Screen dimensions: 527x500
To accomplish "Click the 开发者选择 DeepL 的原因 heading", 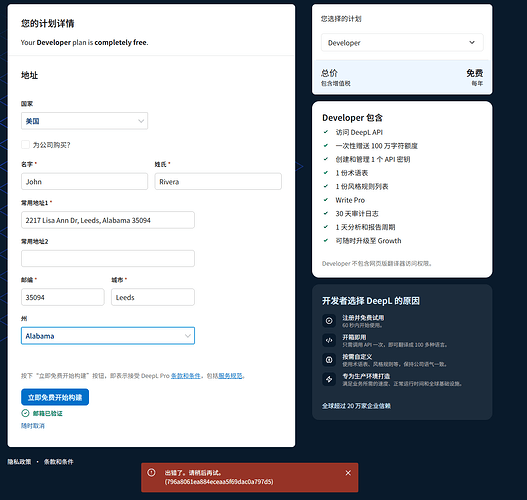I will point(371,301).
